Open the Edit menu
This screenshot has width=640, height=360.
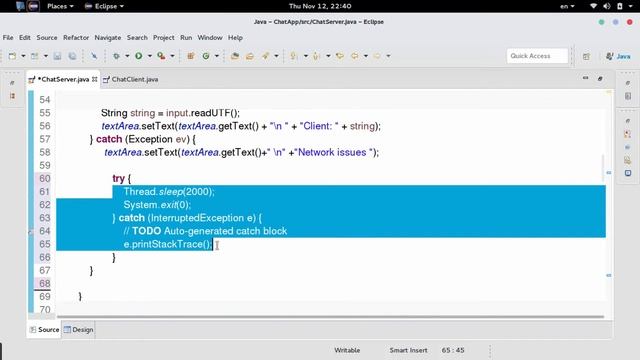24,38
